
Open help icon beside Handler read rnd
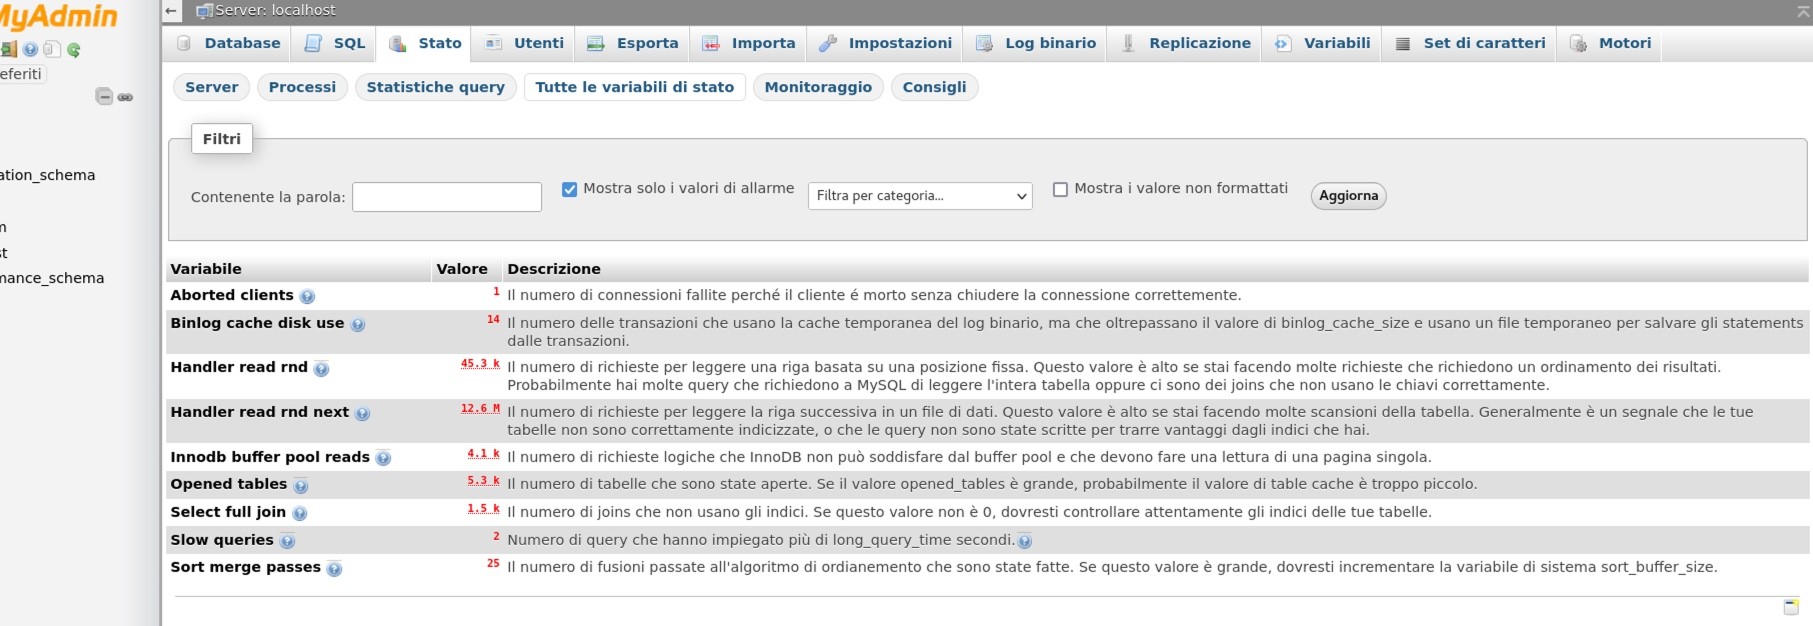321,369
